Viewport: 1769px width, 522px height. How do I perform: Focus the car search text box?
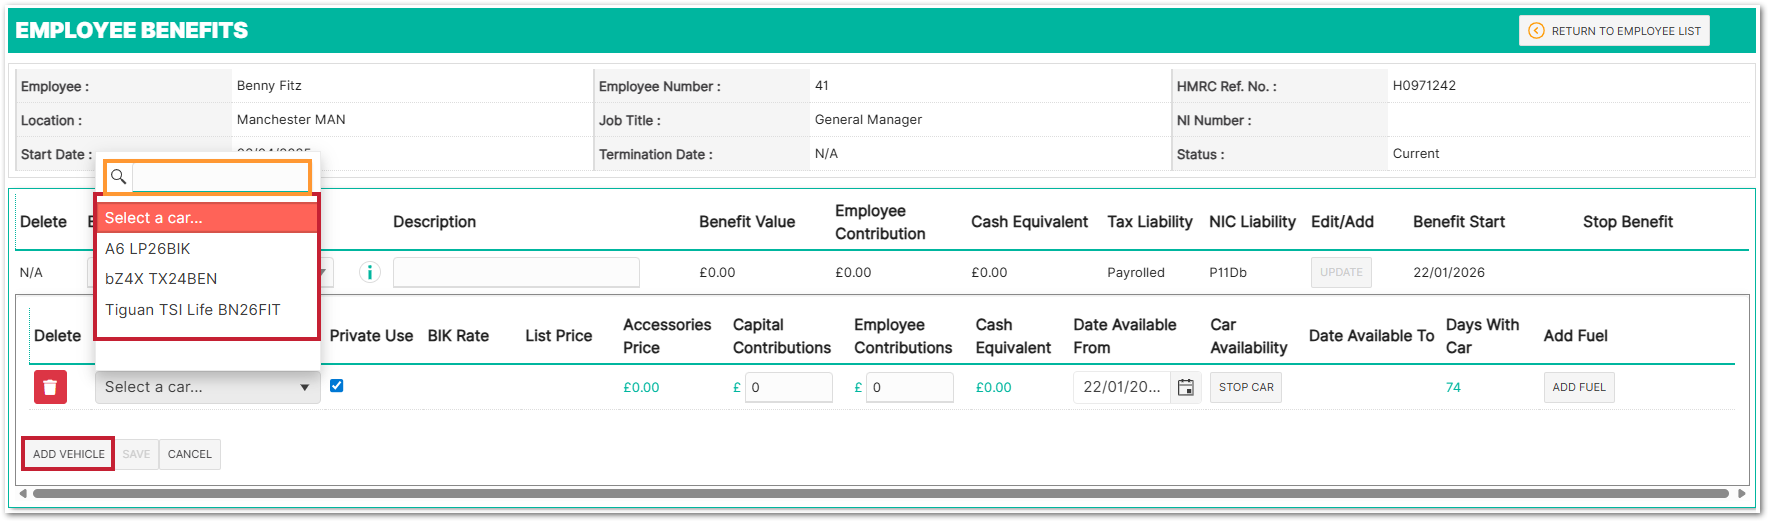[x=221, y=177]
